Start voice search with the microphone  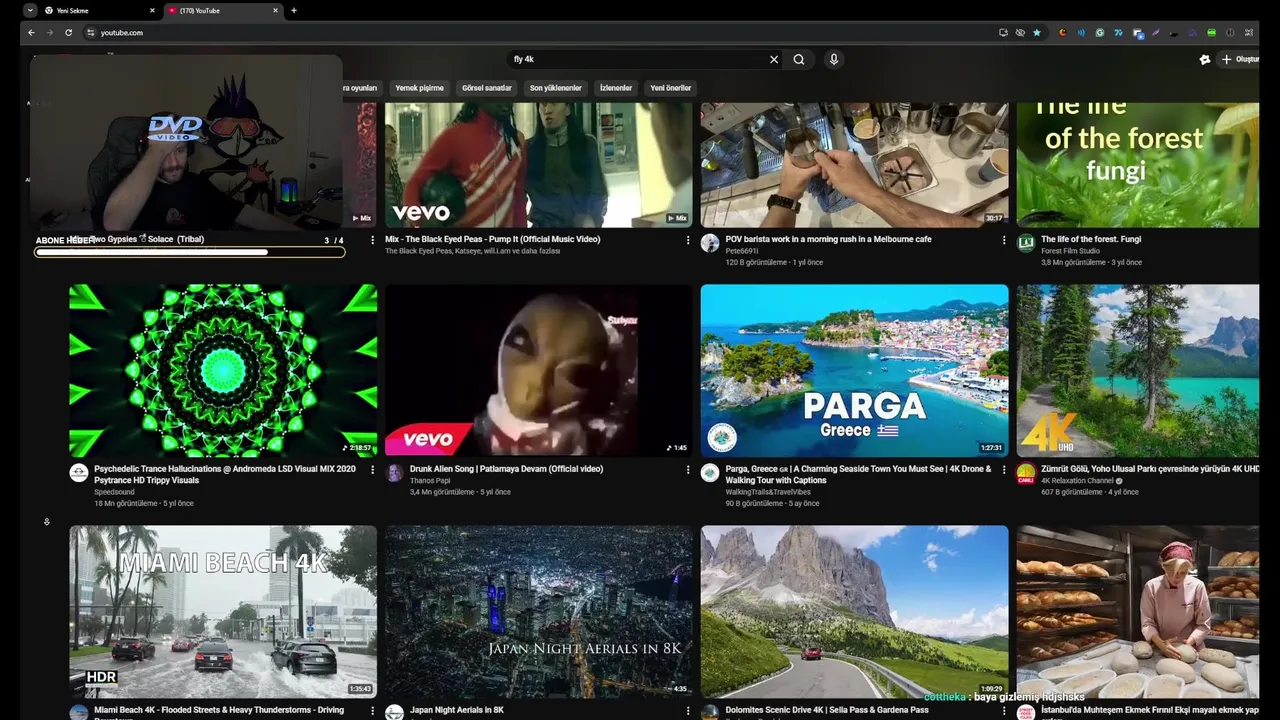833,59
